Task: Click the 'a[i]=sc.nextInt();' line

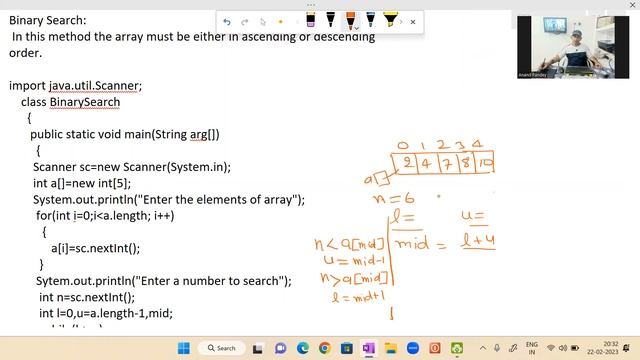Action: pos(96,248)
